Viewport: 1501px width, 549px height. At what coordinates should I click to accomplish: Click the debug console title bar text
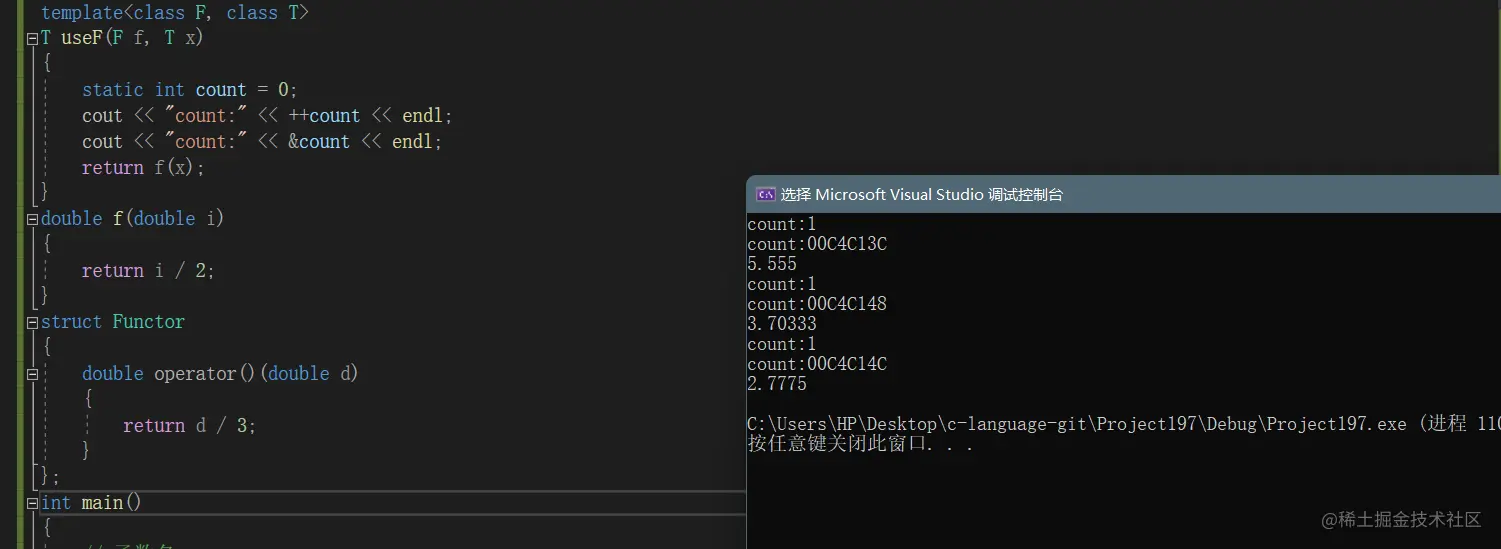[x=922, y=195]
